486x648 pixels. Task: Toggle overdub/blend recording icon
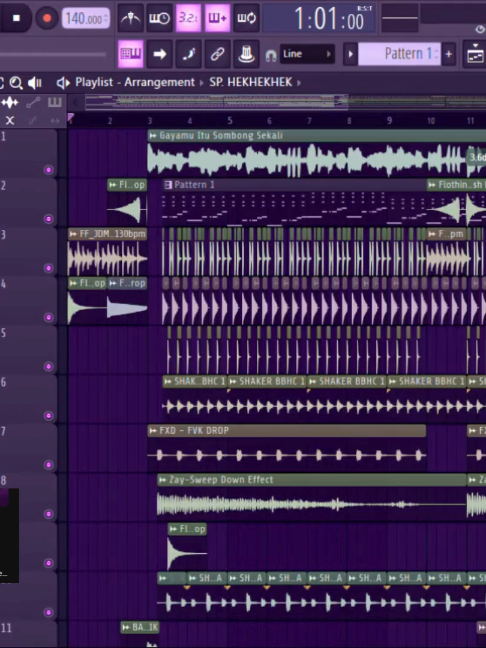click(217, 18)
